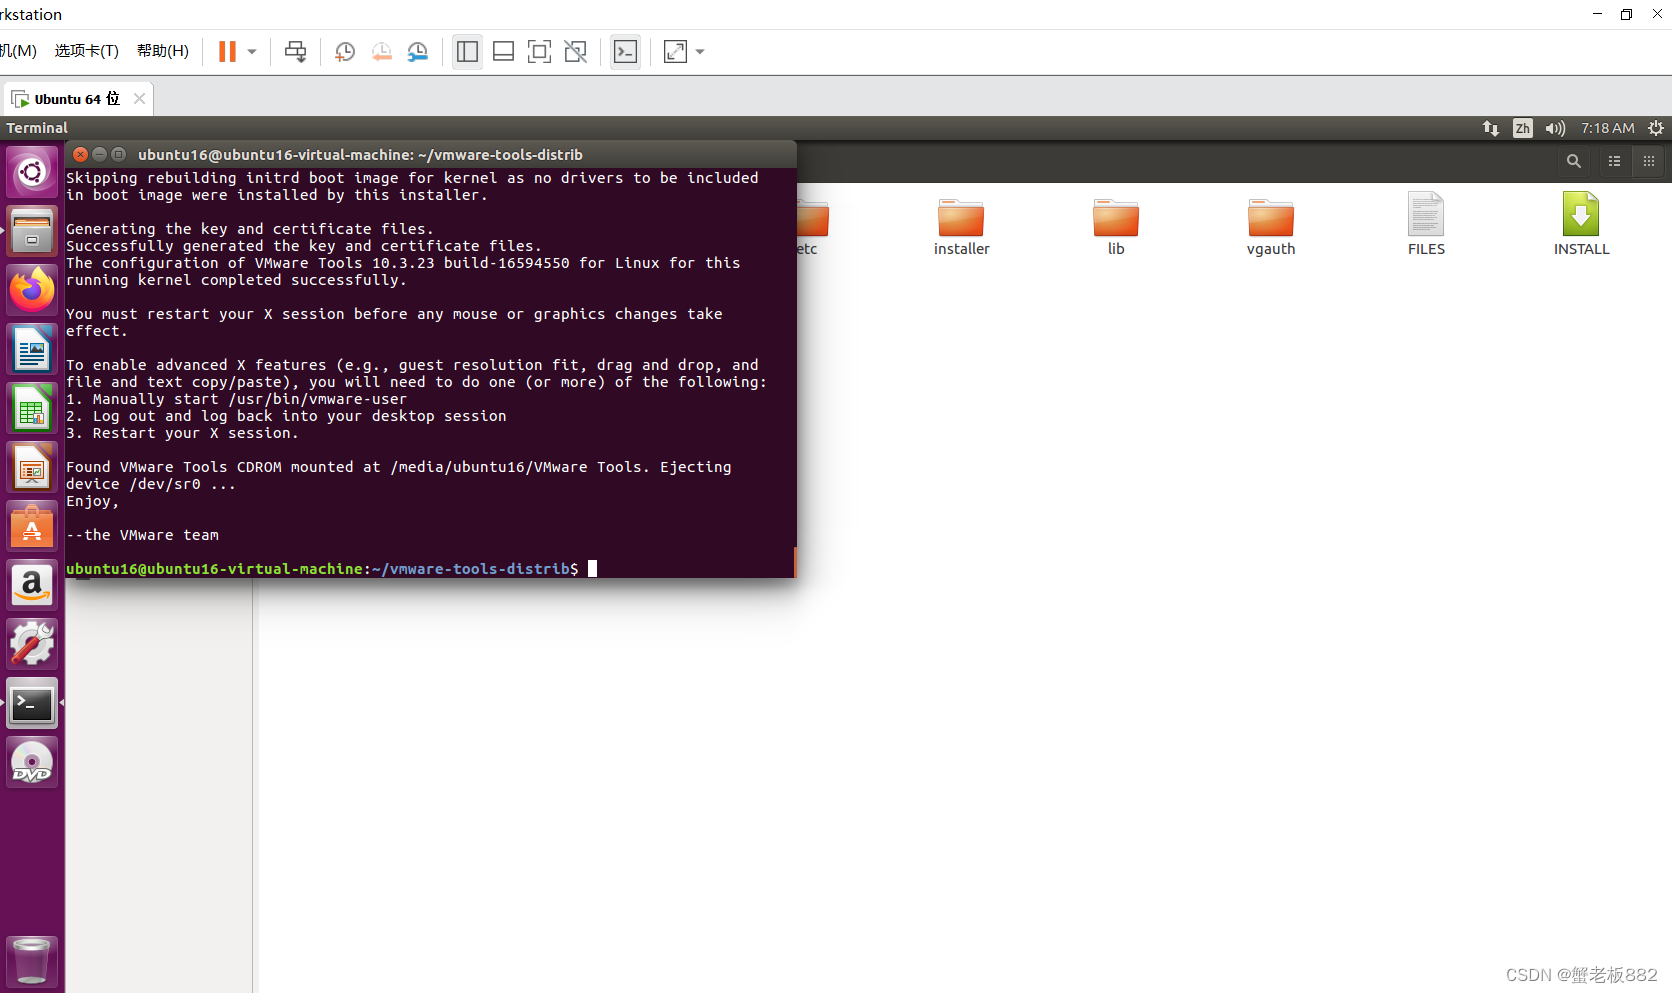Expand the stretch display dropdown arrow
The image size is (1672, 993).
(x=700, y=52)
